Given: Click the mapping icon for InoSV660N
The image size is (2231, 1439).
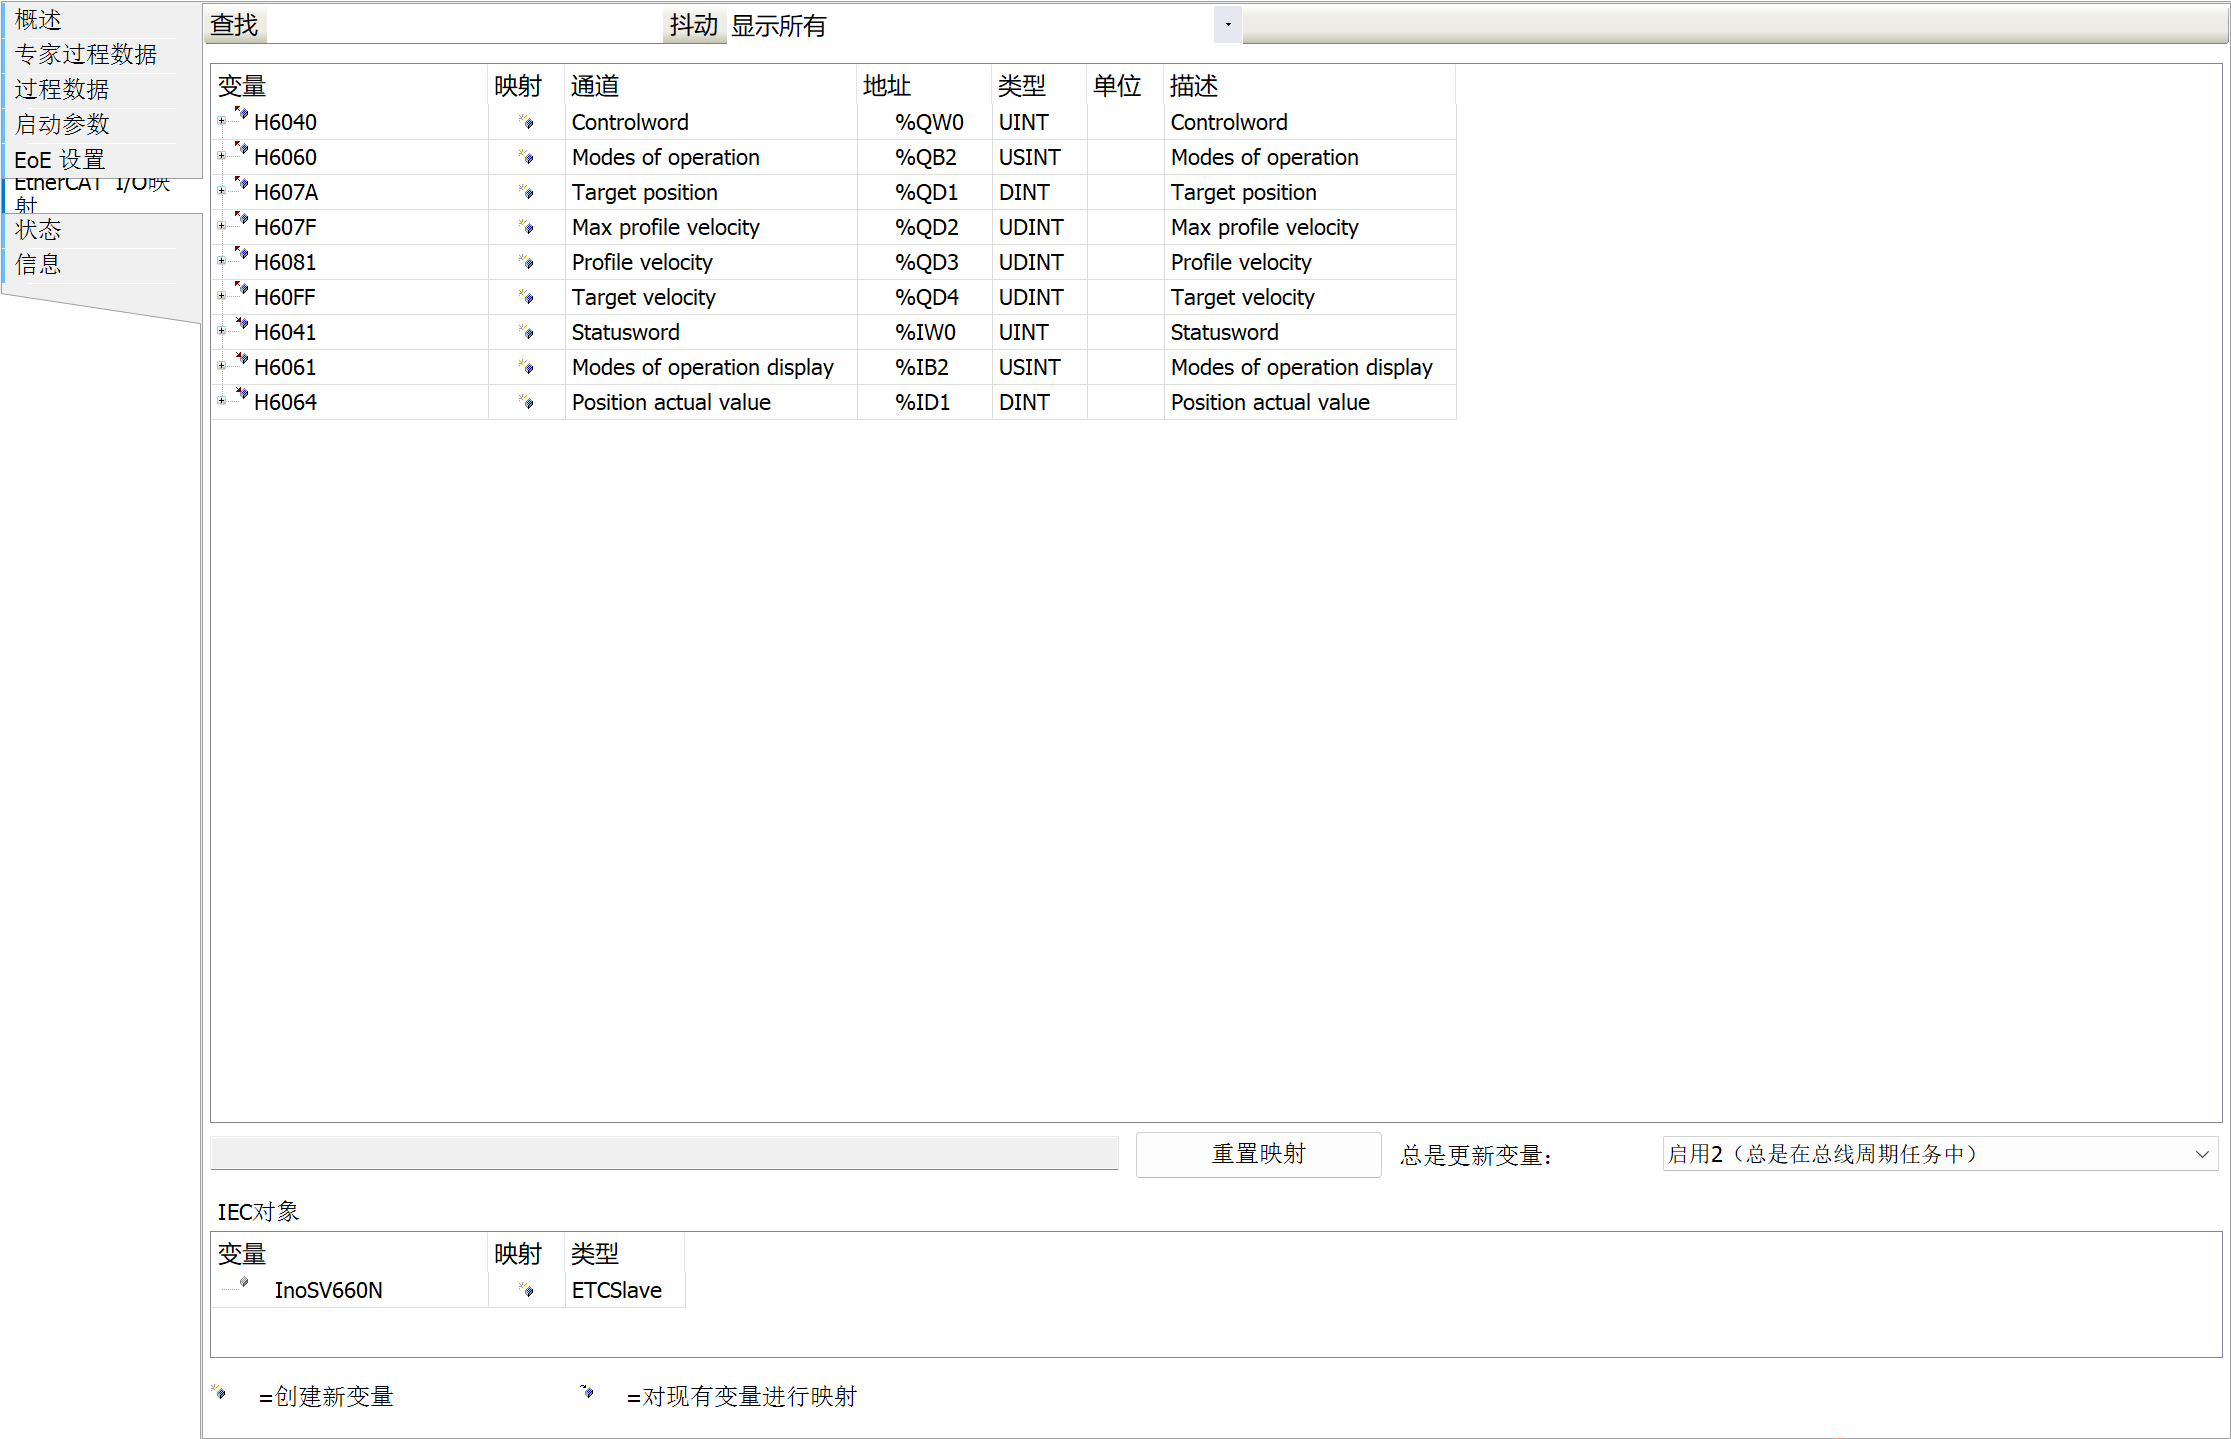Looking at the screenshot, I should pos(526,1290).
